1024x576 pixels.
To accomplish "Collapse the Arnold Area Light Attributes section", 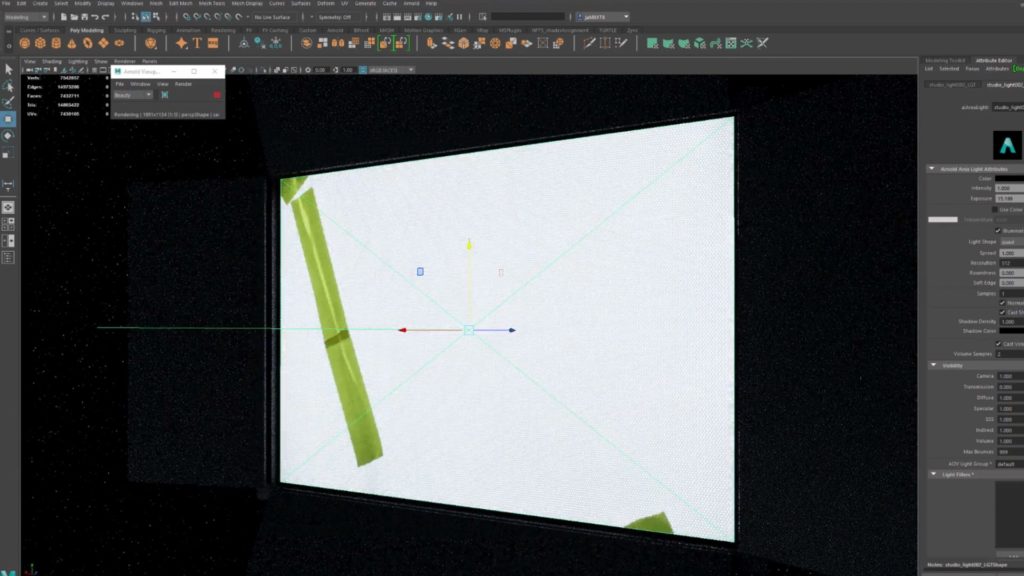I will [x=932, y=168].
